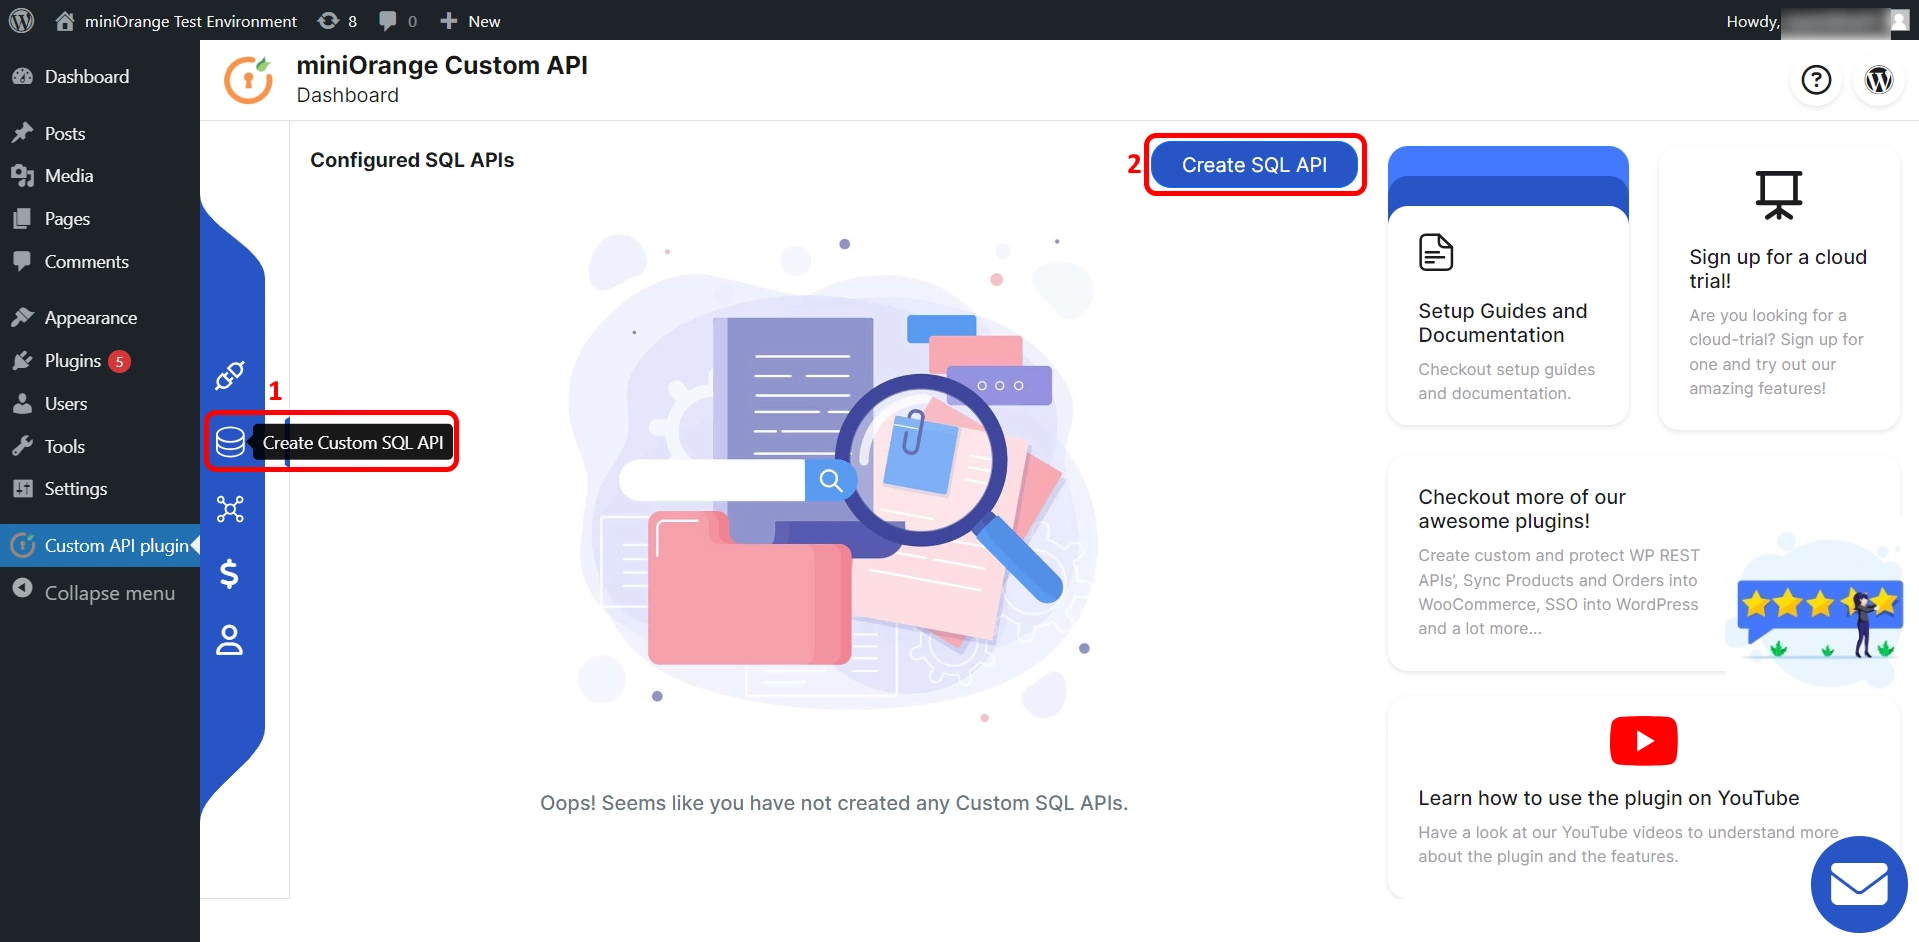Open the Plugins menu
The width and height of the screenshot is (1919, 942).
[x=100, y=361]
